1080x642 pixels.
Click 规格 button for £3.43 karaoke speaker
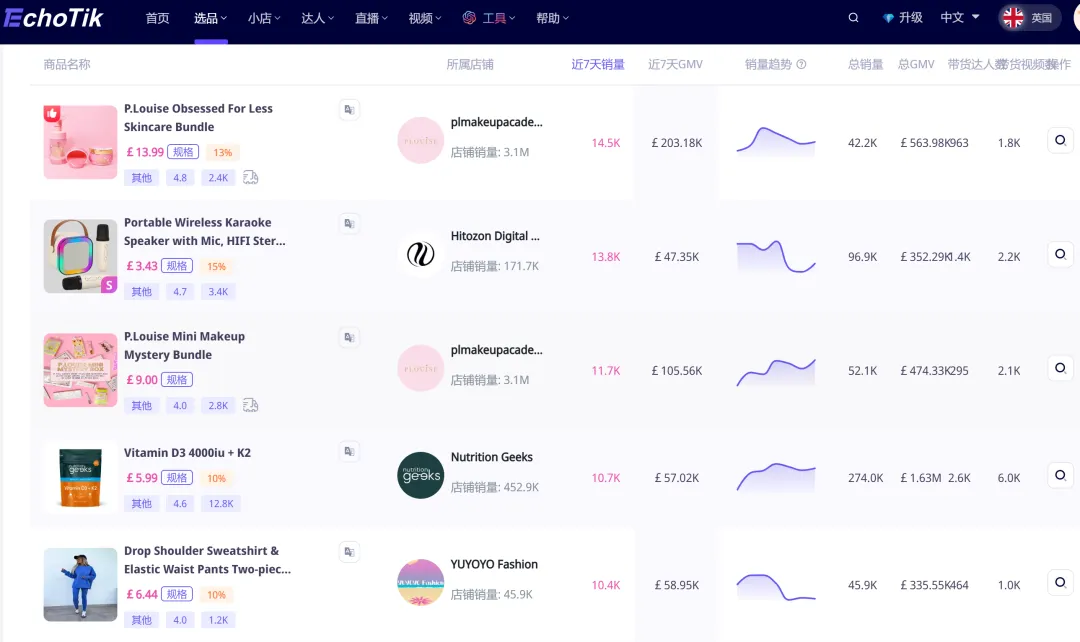(x=177, y=265)
